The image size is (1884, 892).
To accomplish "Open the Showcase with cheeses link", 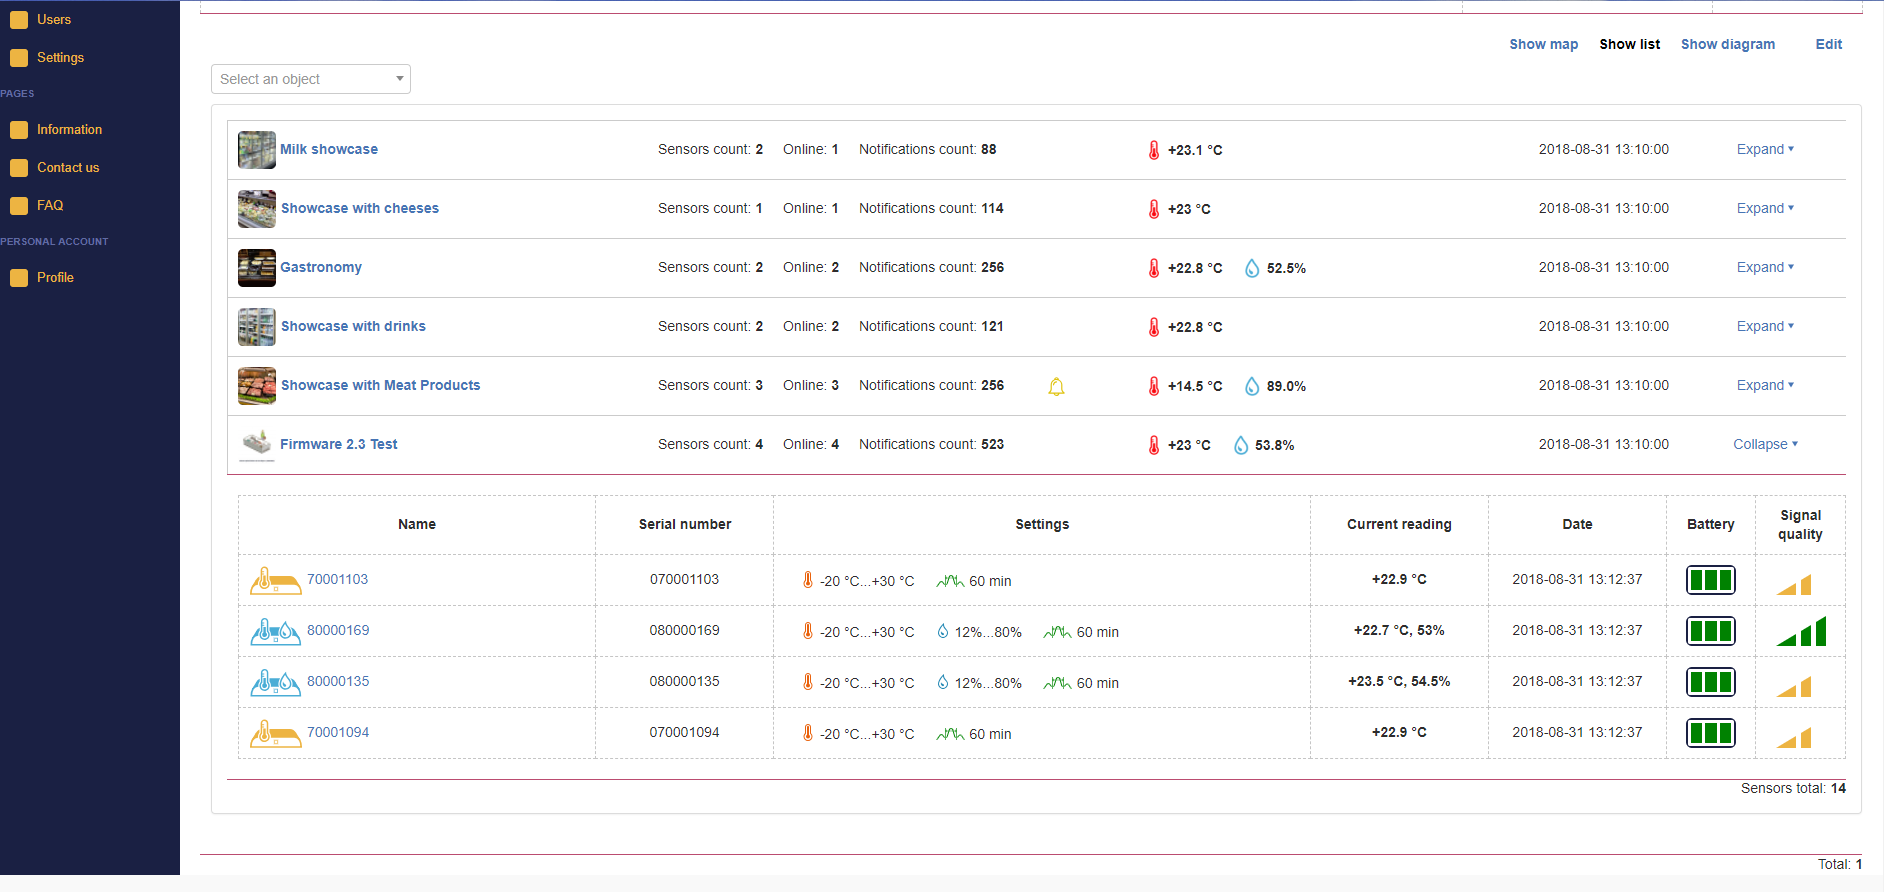I will coord(360,208).
